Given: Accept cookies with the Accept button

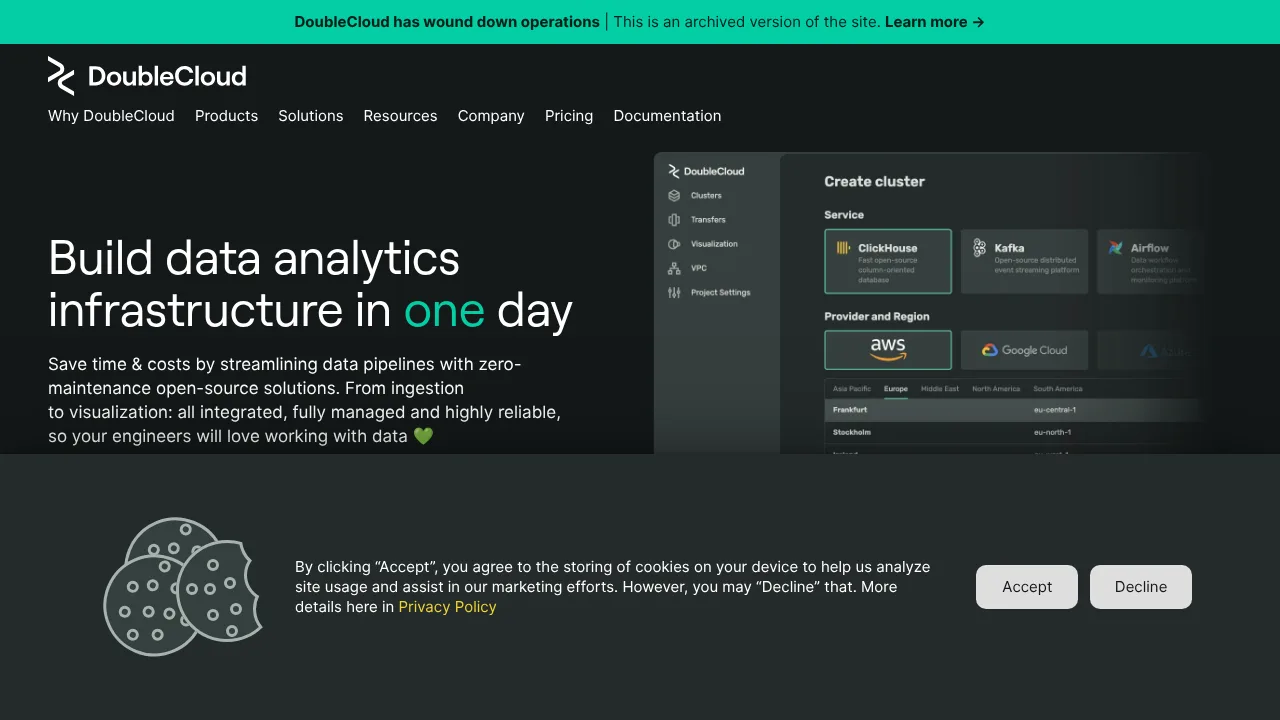Looking at the screenshot, I should tap(1027, 587).
